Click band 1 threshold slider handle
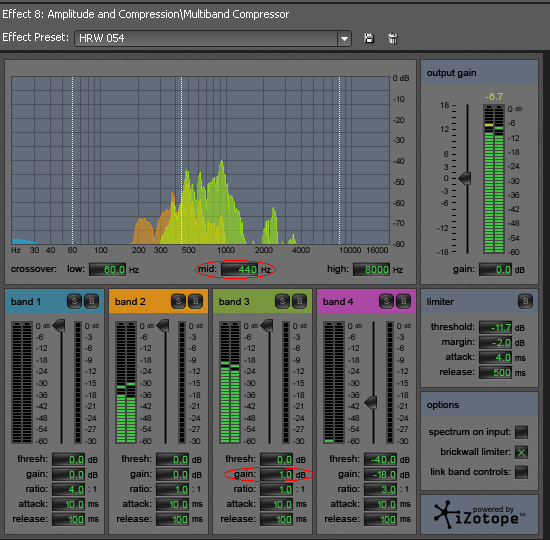The height and width of the screenshot is (540, 550). click(x=59, y=325)
